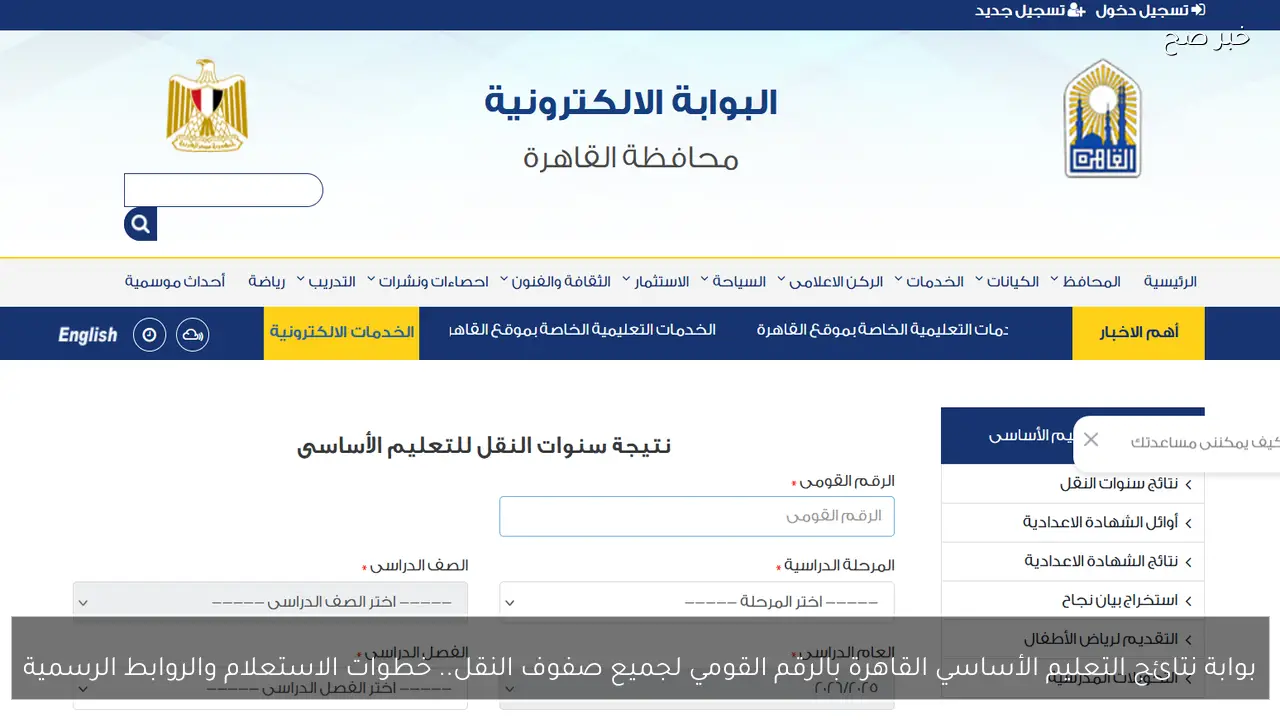Viewport: 1280px width, 720px height.
Task: Open the اختر المرحلة dropdown
Action: pyautogui.click(x=697, y=601)
